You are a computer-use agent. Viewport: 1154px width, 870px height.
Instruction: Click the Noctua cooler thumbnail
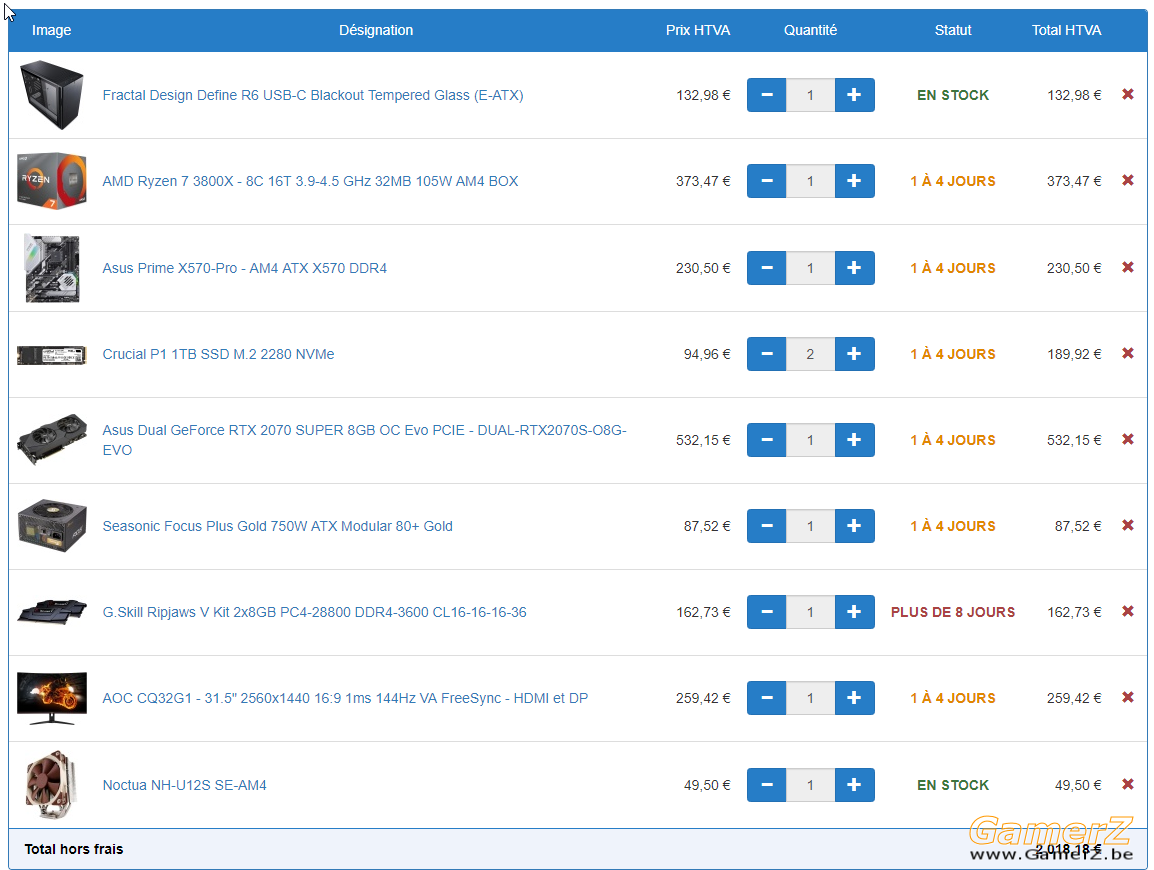pyautogui.click(x=52, y=785)
